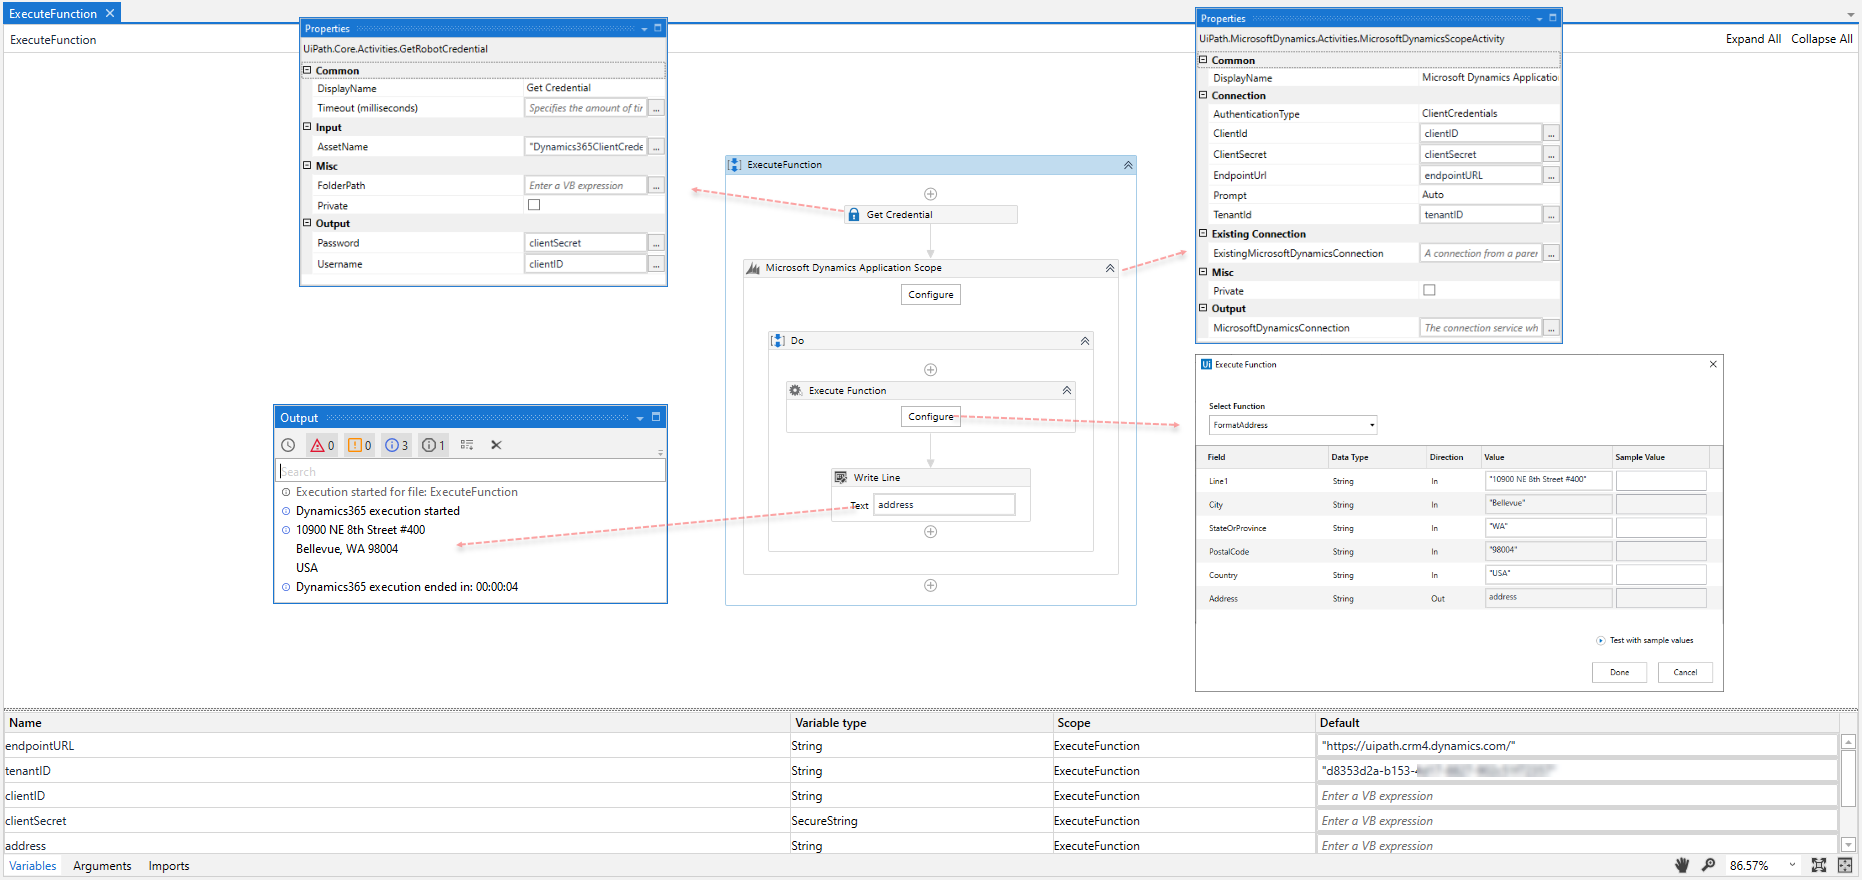Open ClientId expression editor button
The height and width of the screenshot is (880, 1862).
pyautogui.click(x=1551, y=133)
